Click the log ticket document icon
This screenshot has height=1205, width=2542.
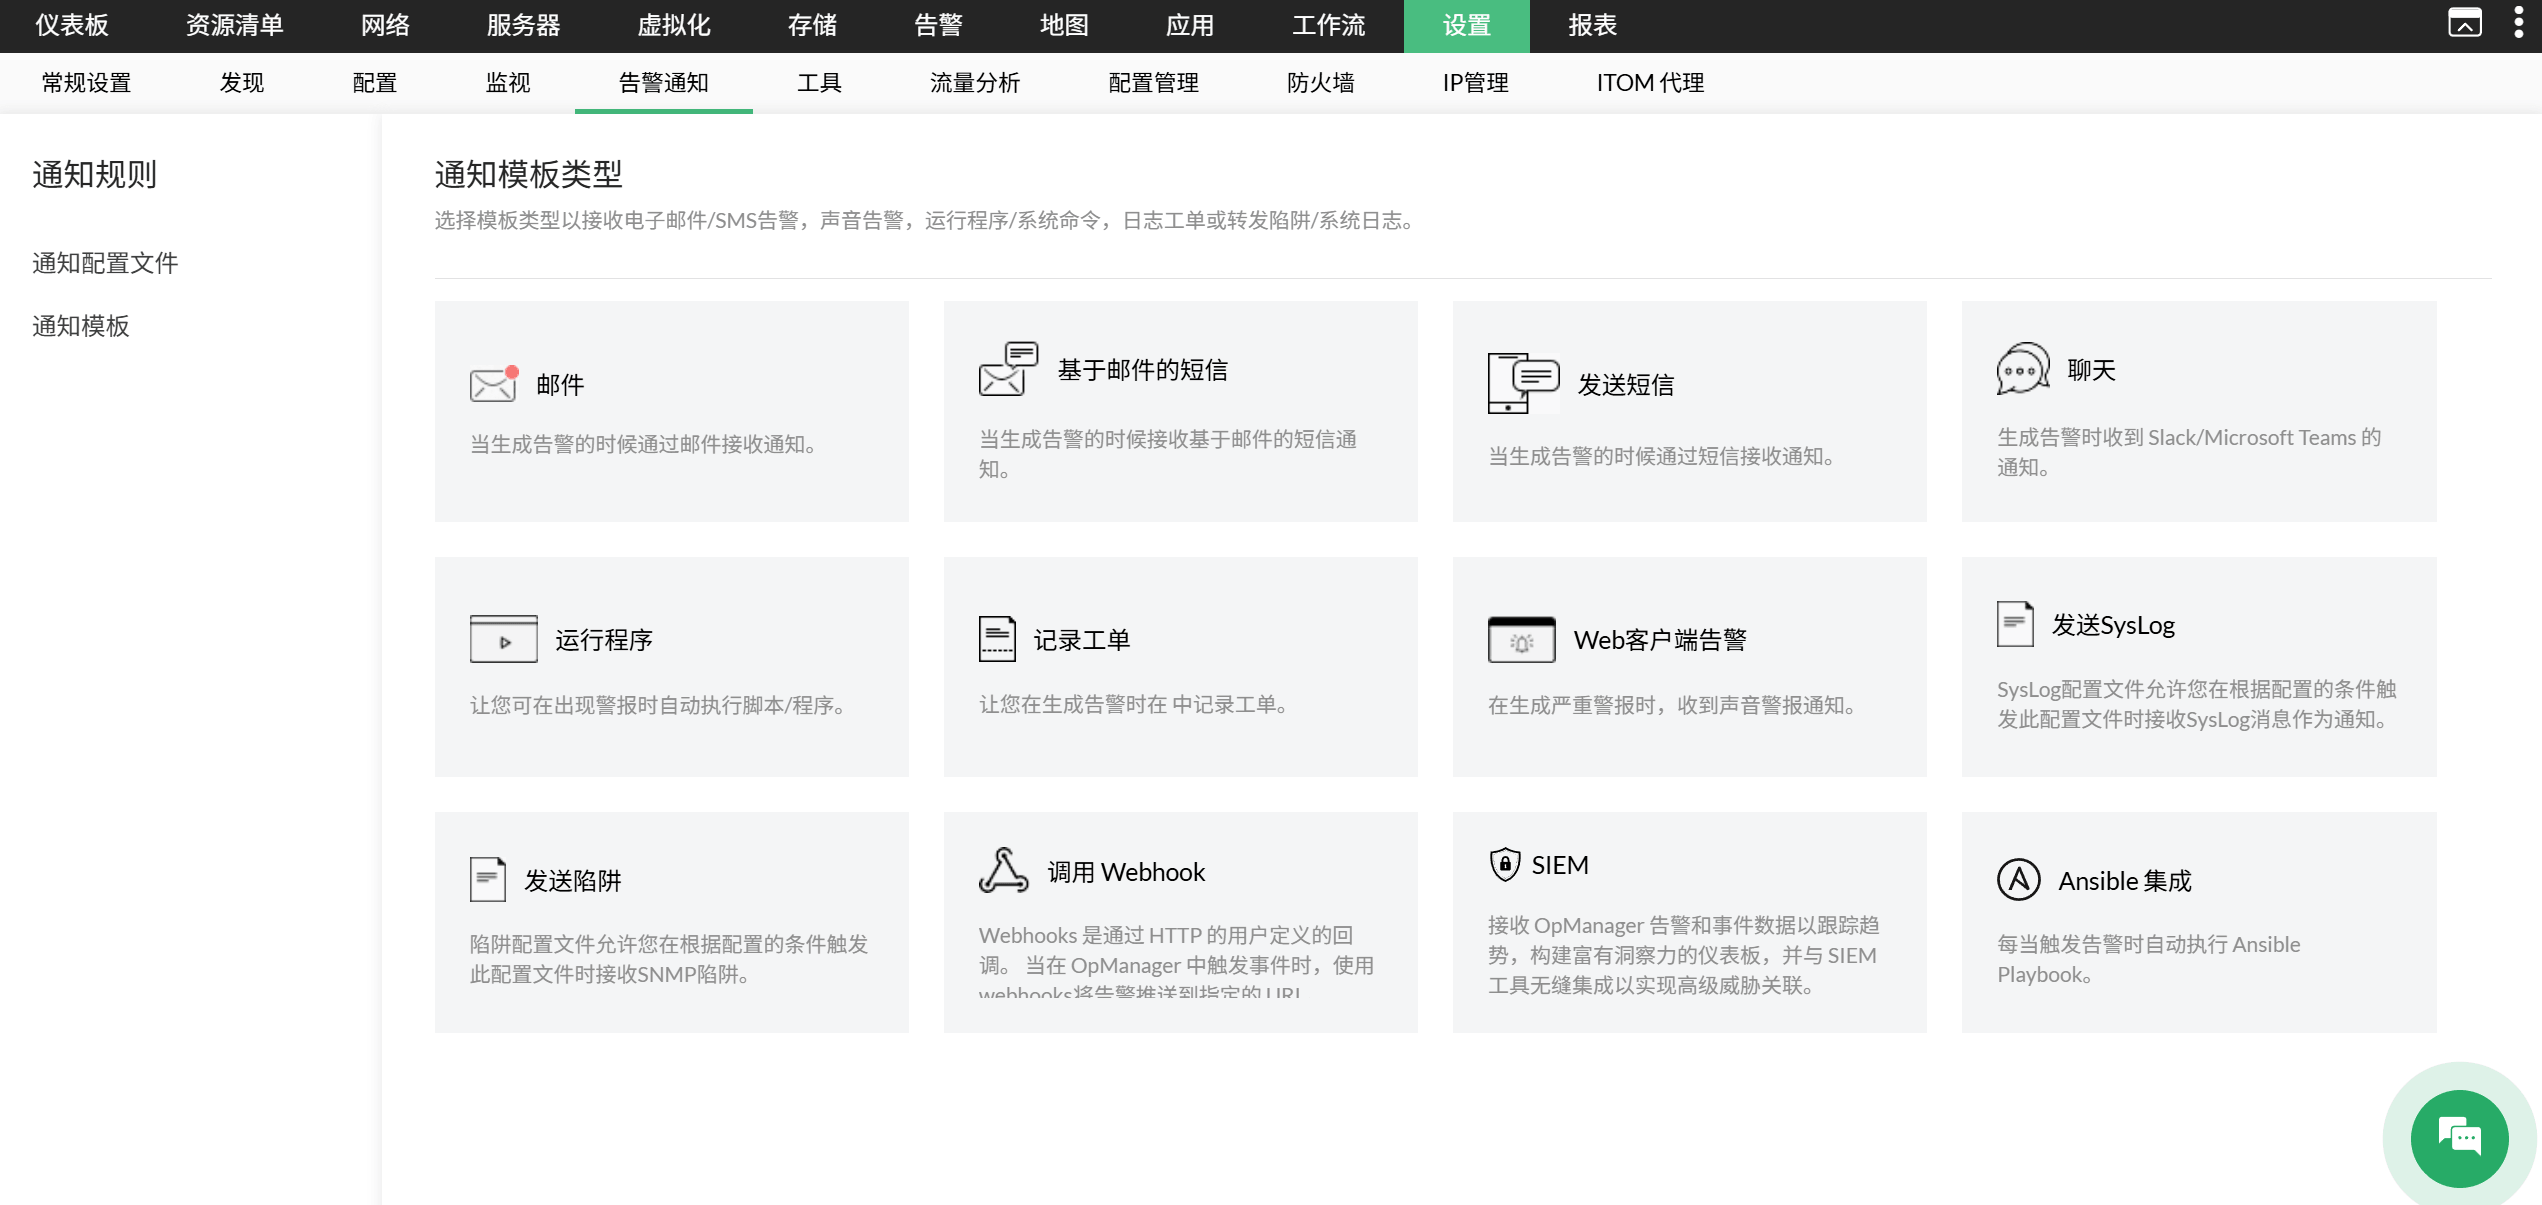tap(997, 639)
